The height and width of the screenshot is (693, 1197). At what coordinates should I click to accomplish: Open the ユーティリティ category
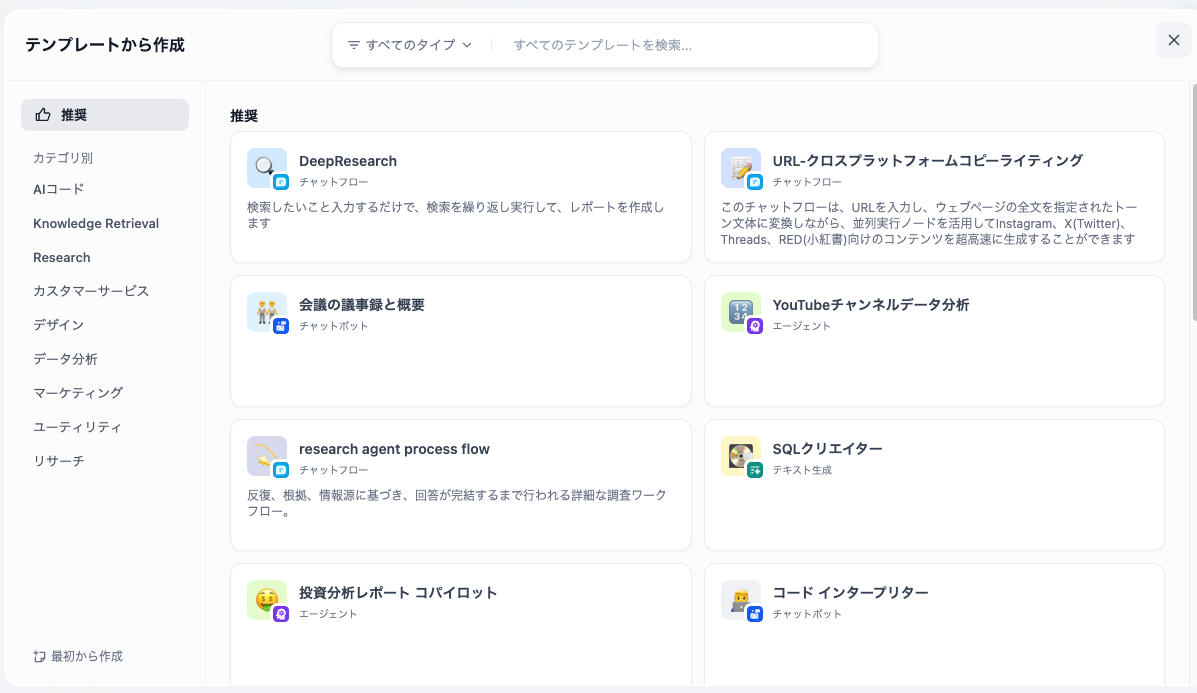point(77,427)
